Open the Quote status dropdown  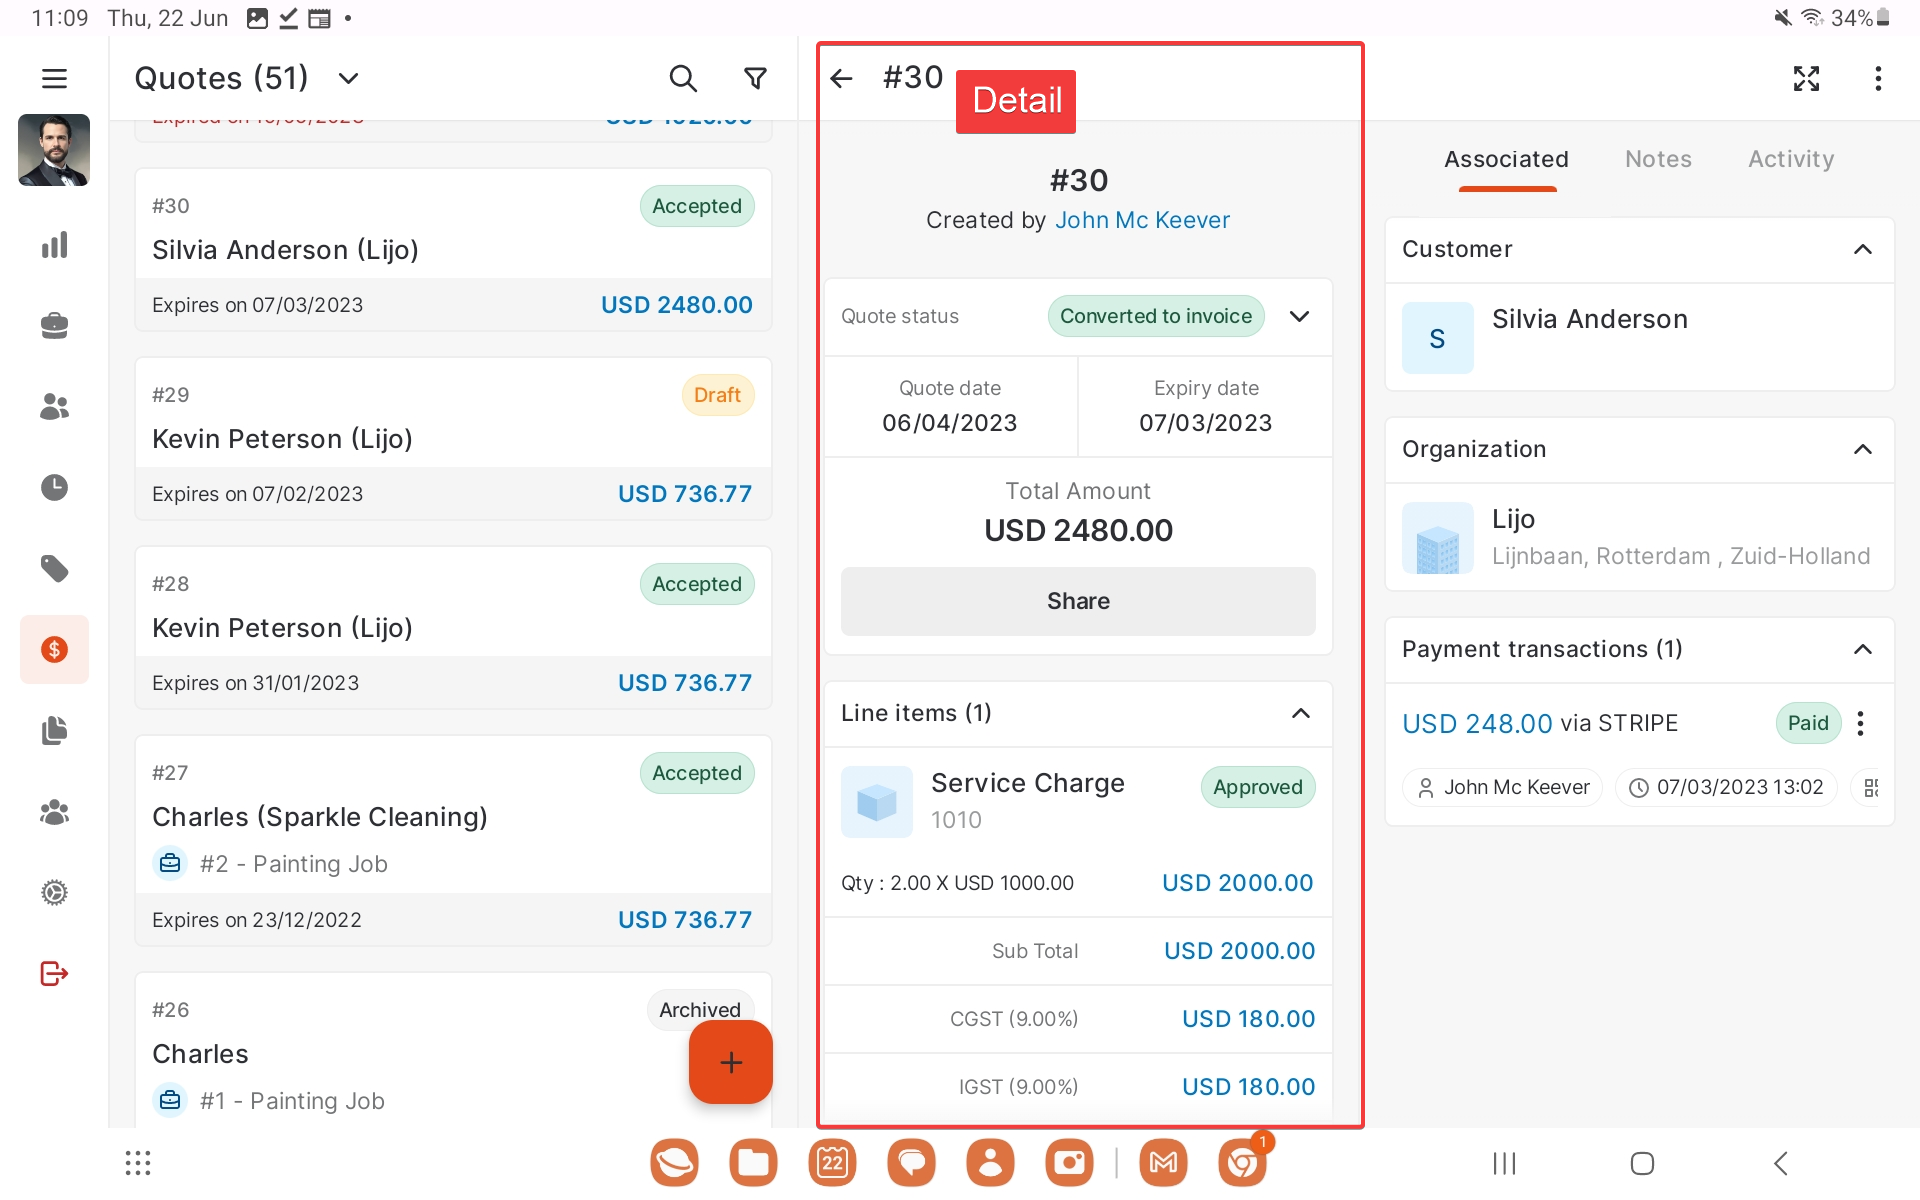coord(1299,316)
